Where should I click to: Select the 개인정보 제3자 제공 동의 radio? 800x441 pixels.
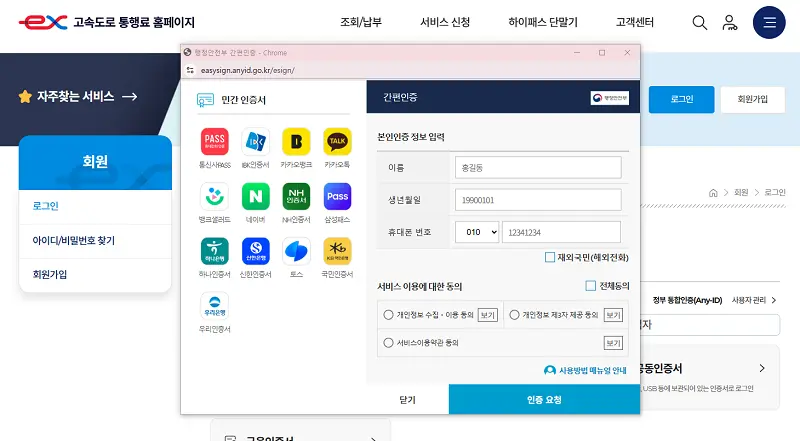[x=514, y=315]
